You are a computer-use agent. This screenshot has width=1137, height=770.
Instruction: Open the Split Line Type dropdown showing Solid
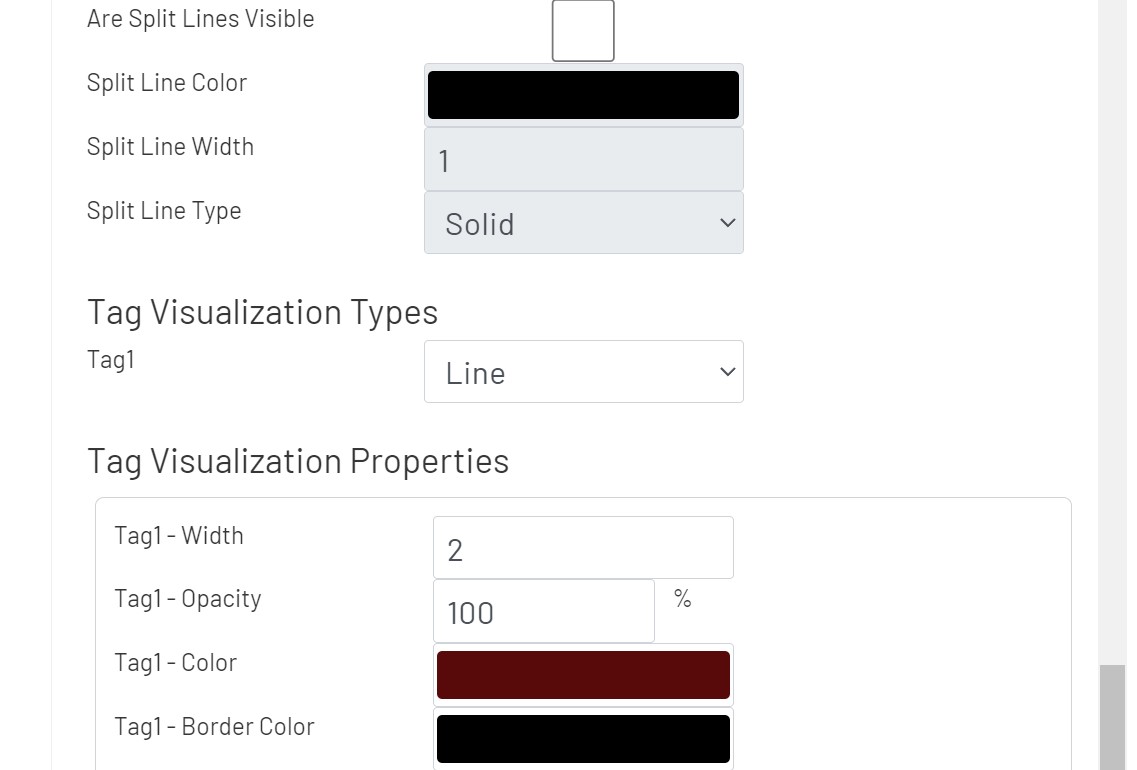pyautogui.click(x=583, y=223)
